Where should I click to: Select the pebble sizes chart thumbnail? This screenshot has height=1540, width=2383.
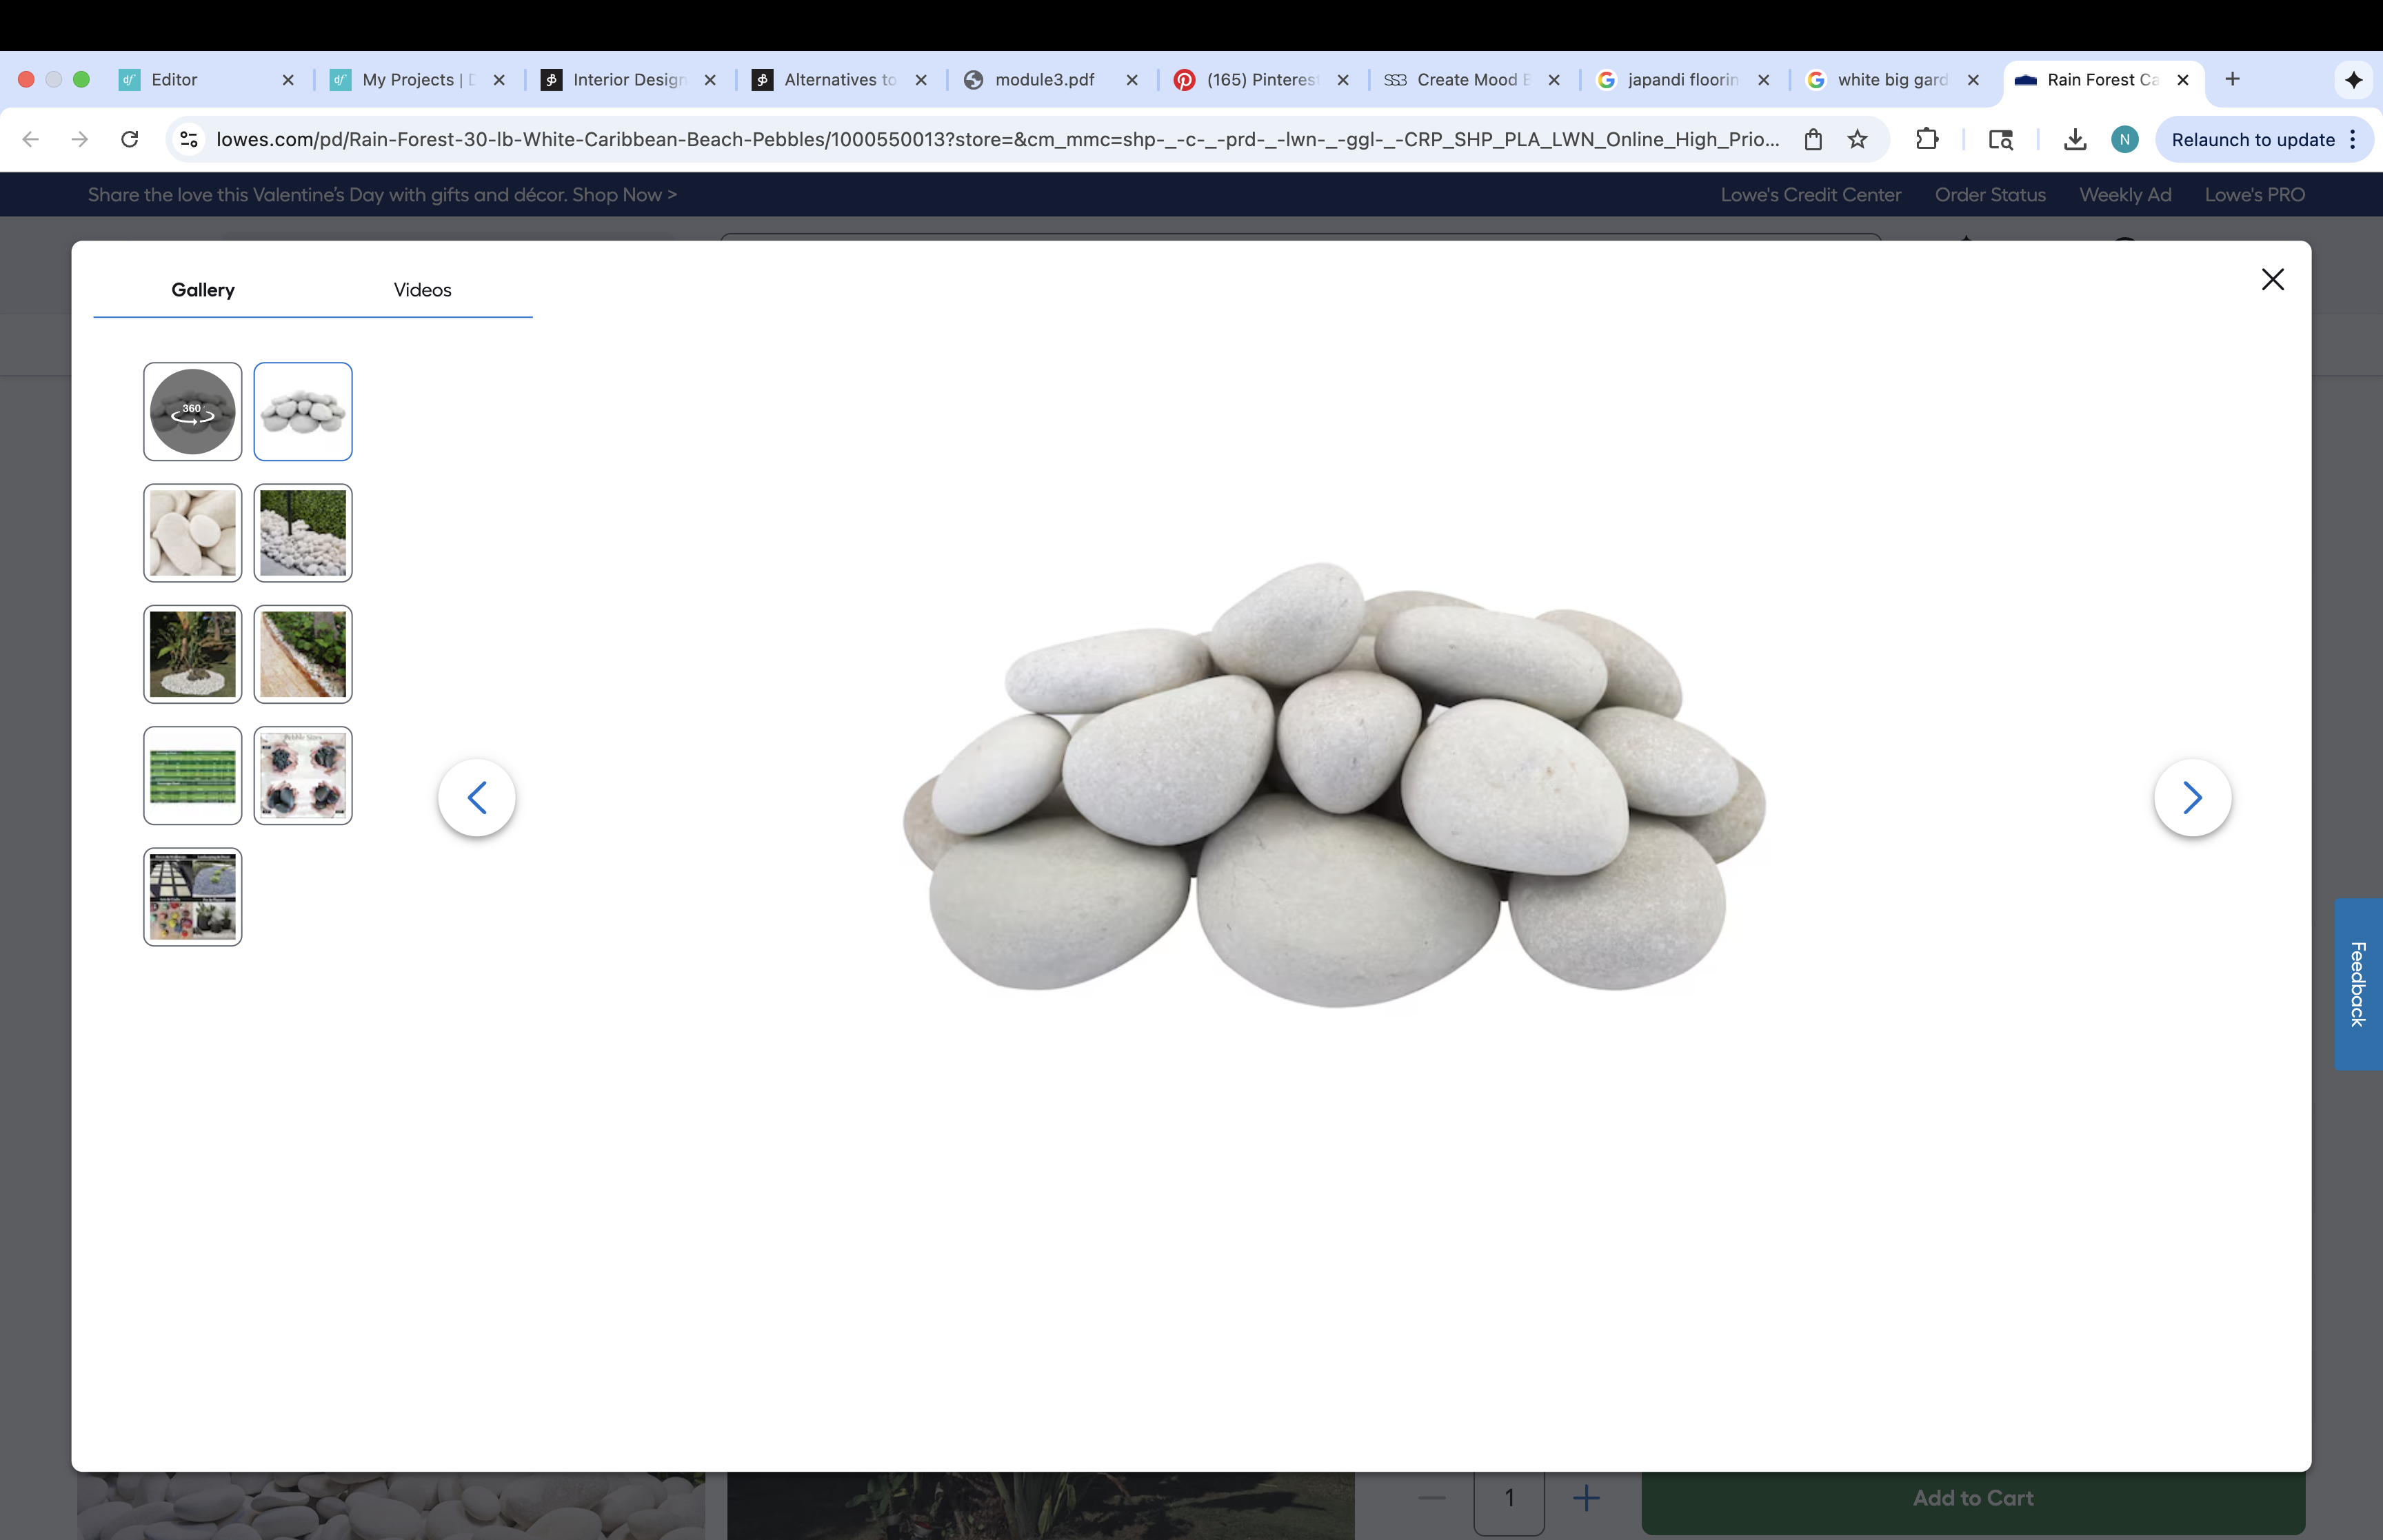tap(302, 775)
